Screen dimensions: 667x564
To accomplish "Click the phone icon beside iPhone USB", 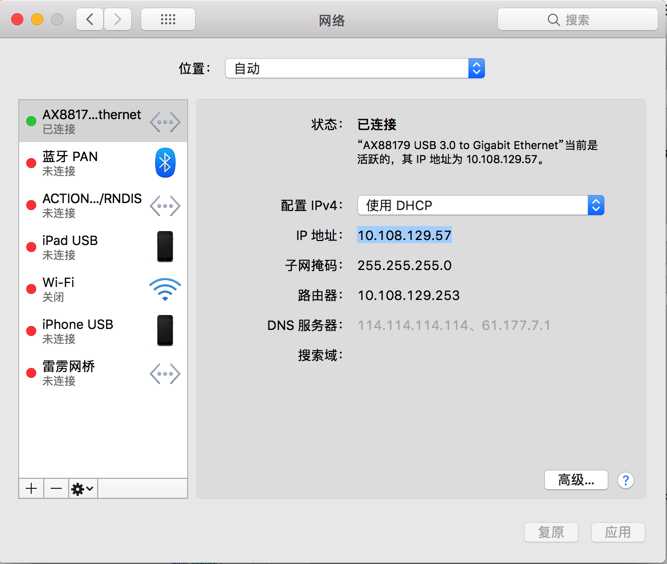I will [x=165, y=330].
